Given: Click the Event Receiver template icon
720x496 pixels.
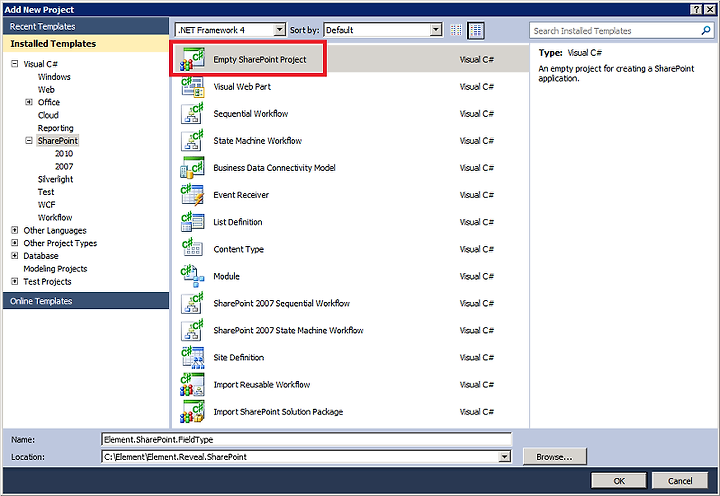Looking at the screenshot, I should coord(192,195).
